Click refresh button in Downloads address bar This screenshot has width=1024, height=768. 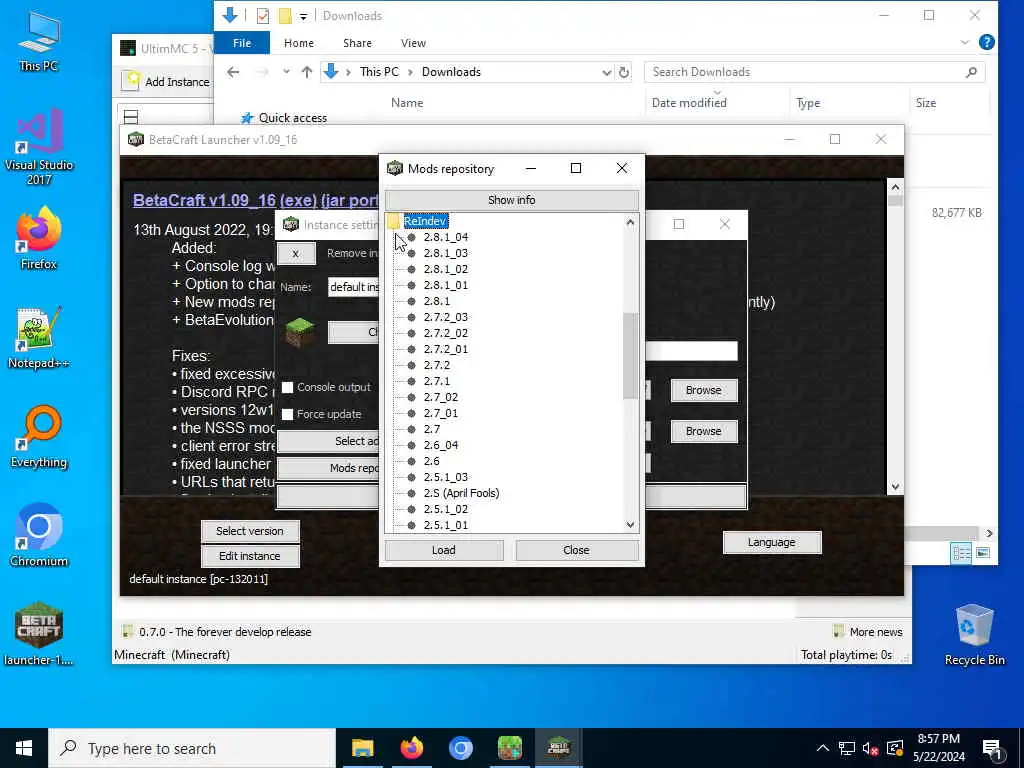coord(624,72)
